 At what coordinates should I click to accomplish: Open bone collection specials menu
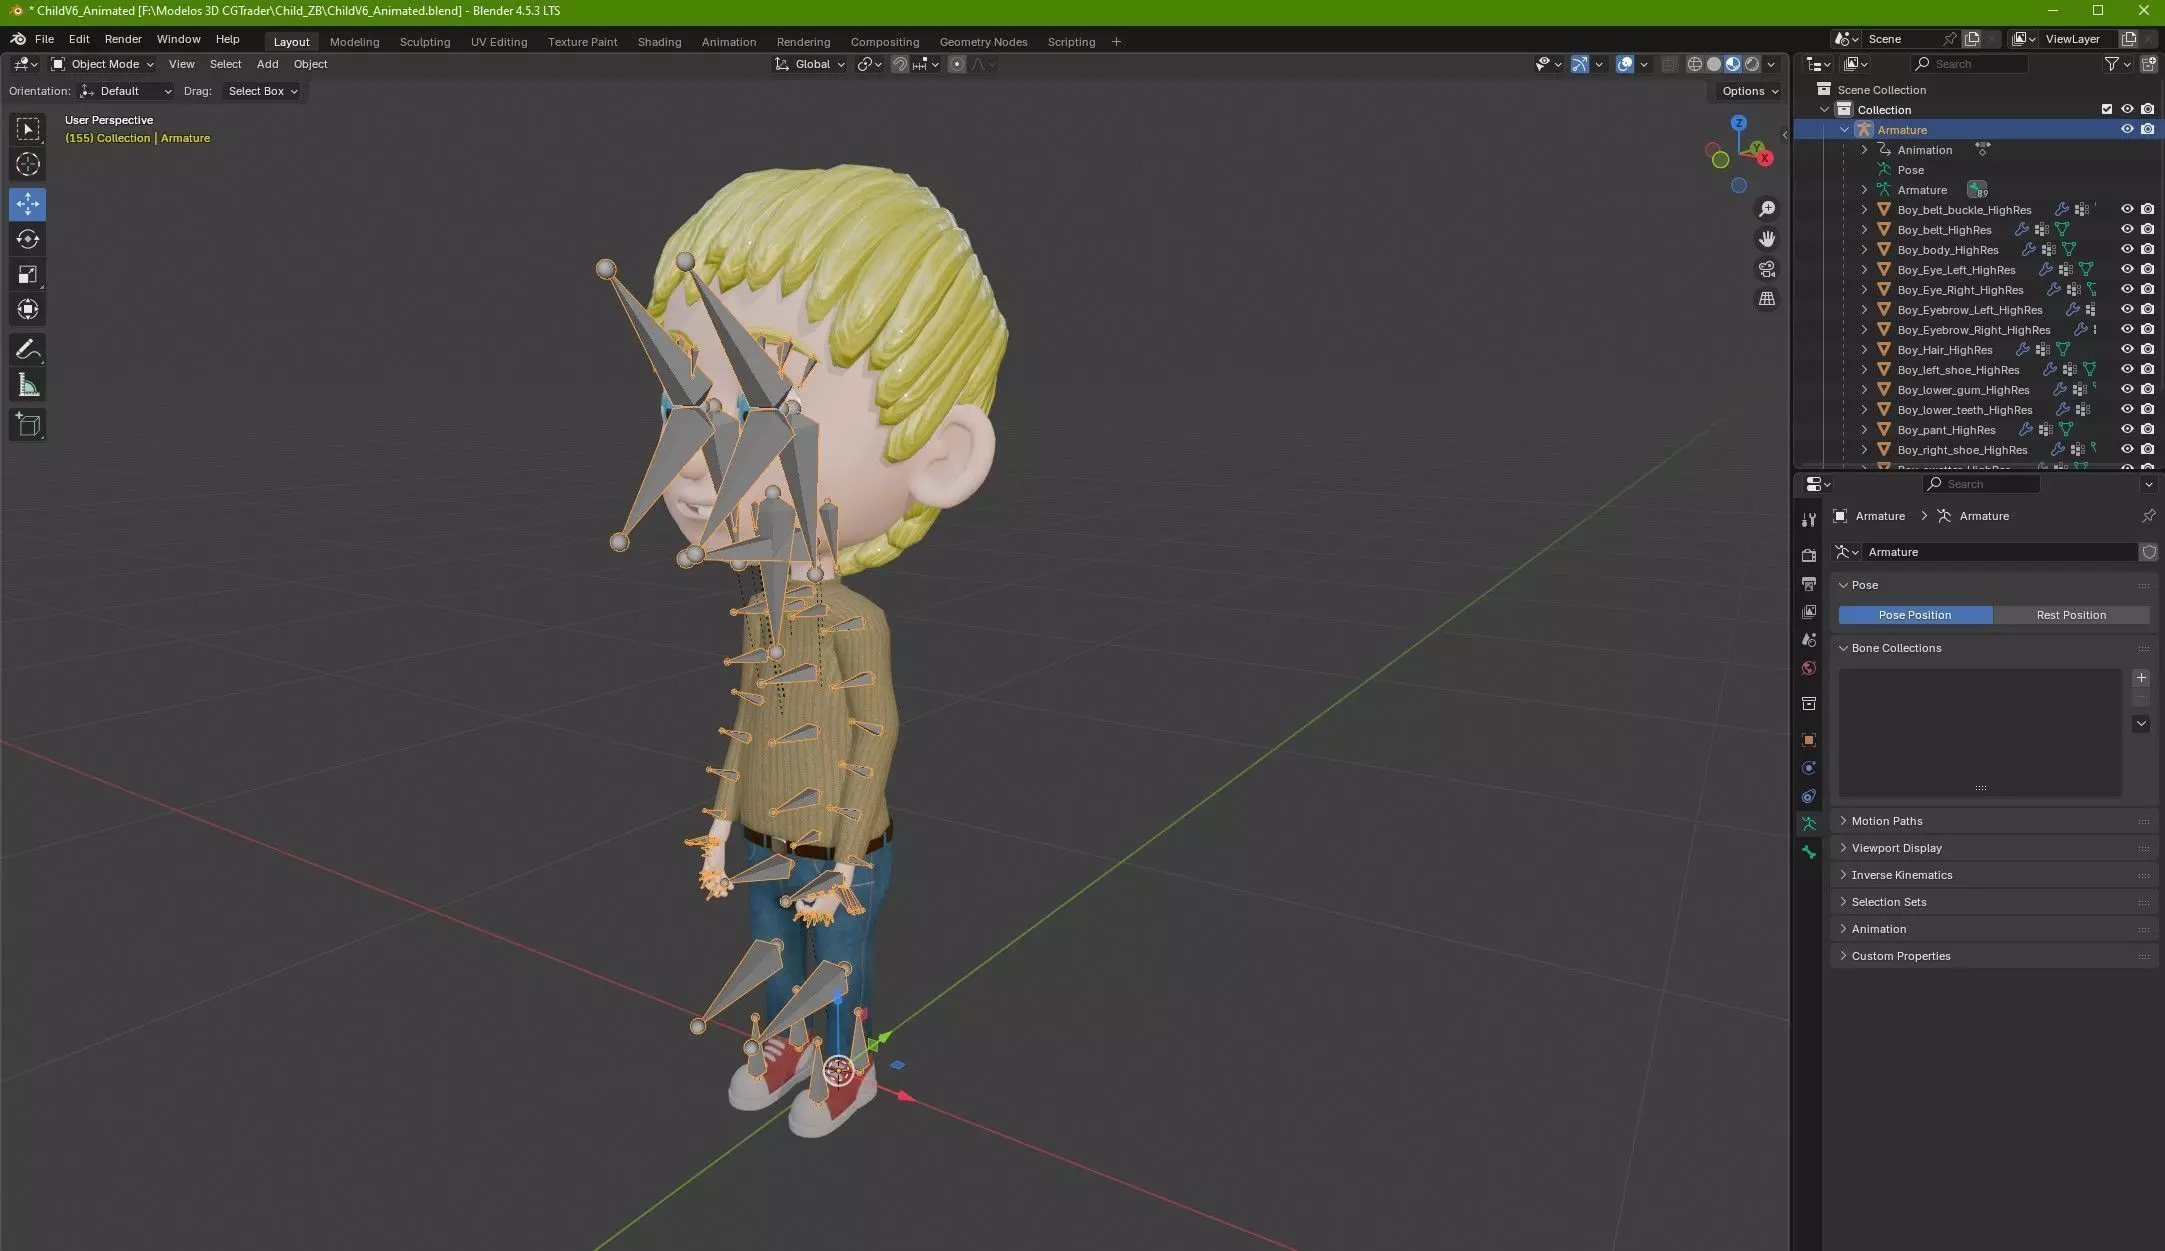[x=2141, y=723]
